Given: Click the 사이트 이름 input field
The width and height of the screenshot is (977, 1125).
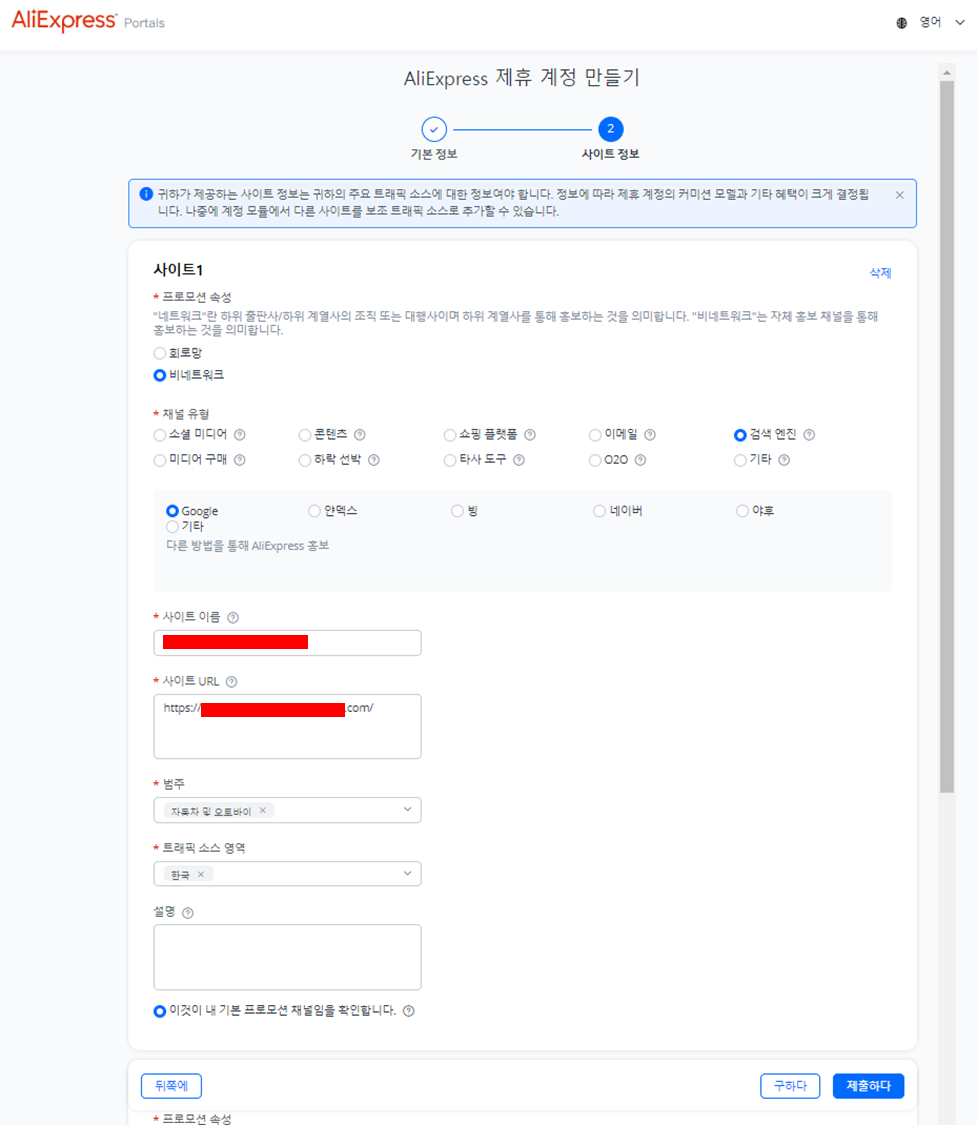Looking at the screenshot, I should [x=287, y=643].
